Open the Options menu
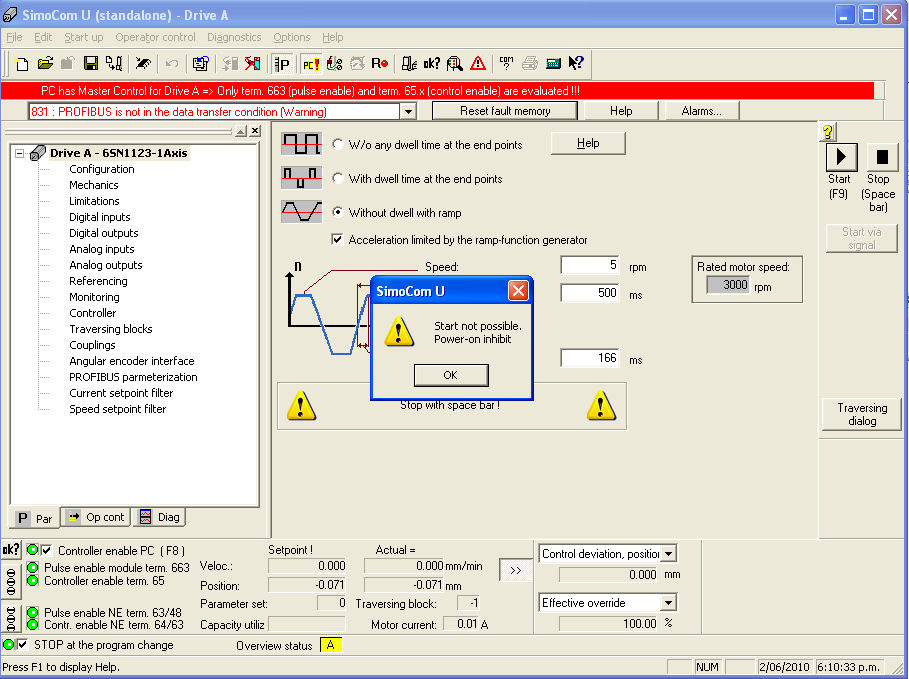Image resolution: width=909 pixels, height=679 pixels. [x=292, y=37]
